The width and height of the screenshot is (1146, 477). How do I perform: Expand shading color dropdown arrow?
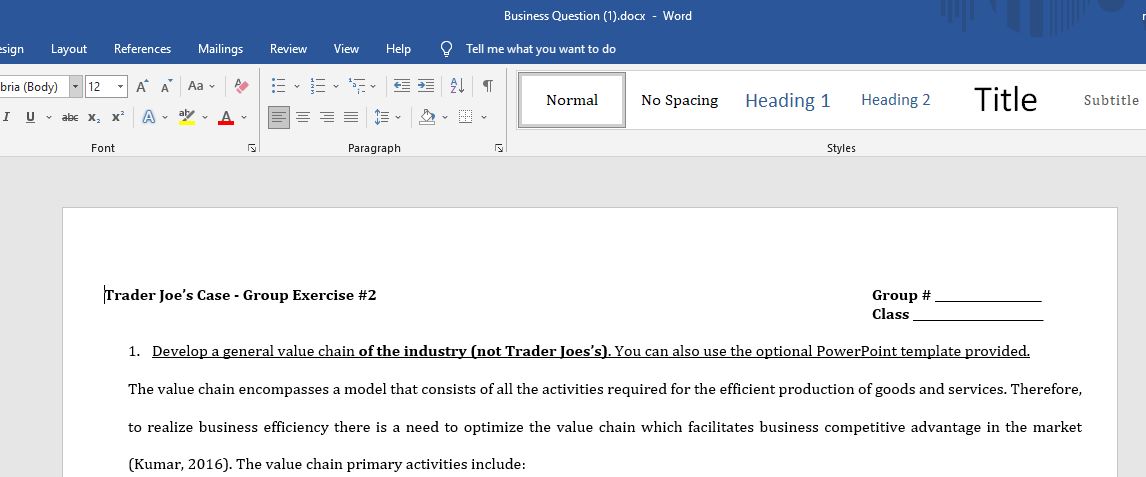[x=444, y=117]
